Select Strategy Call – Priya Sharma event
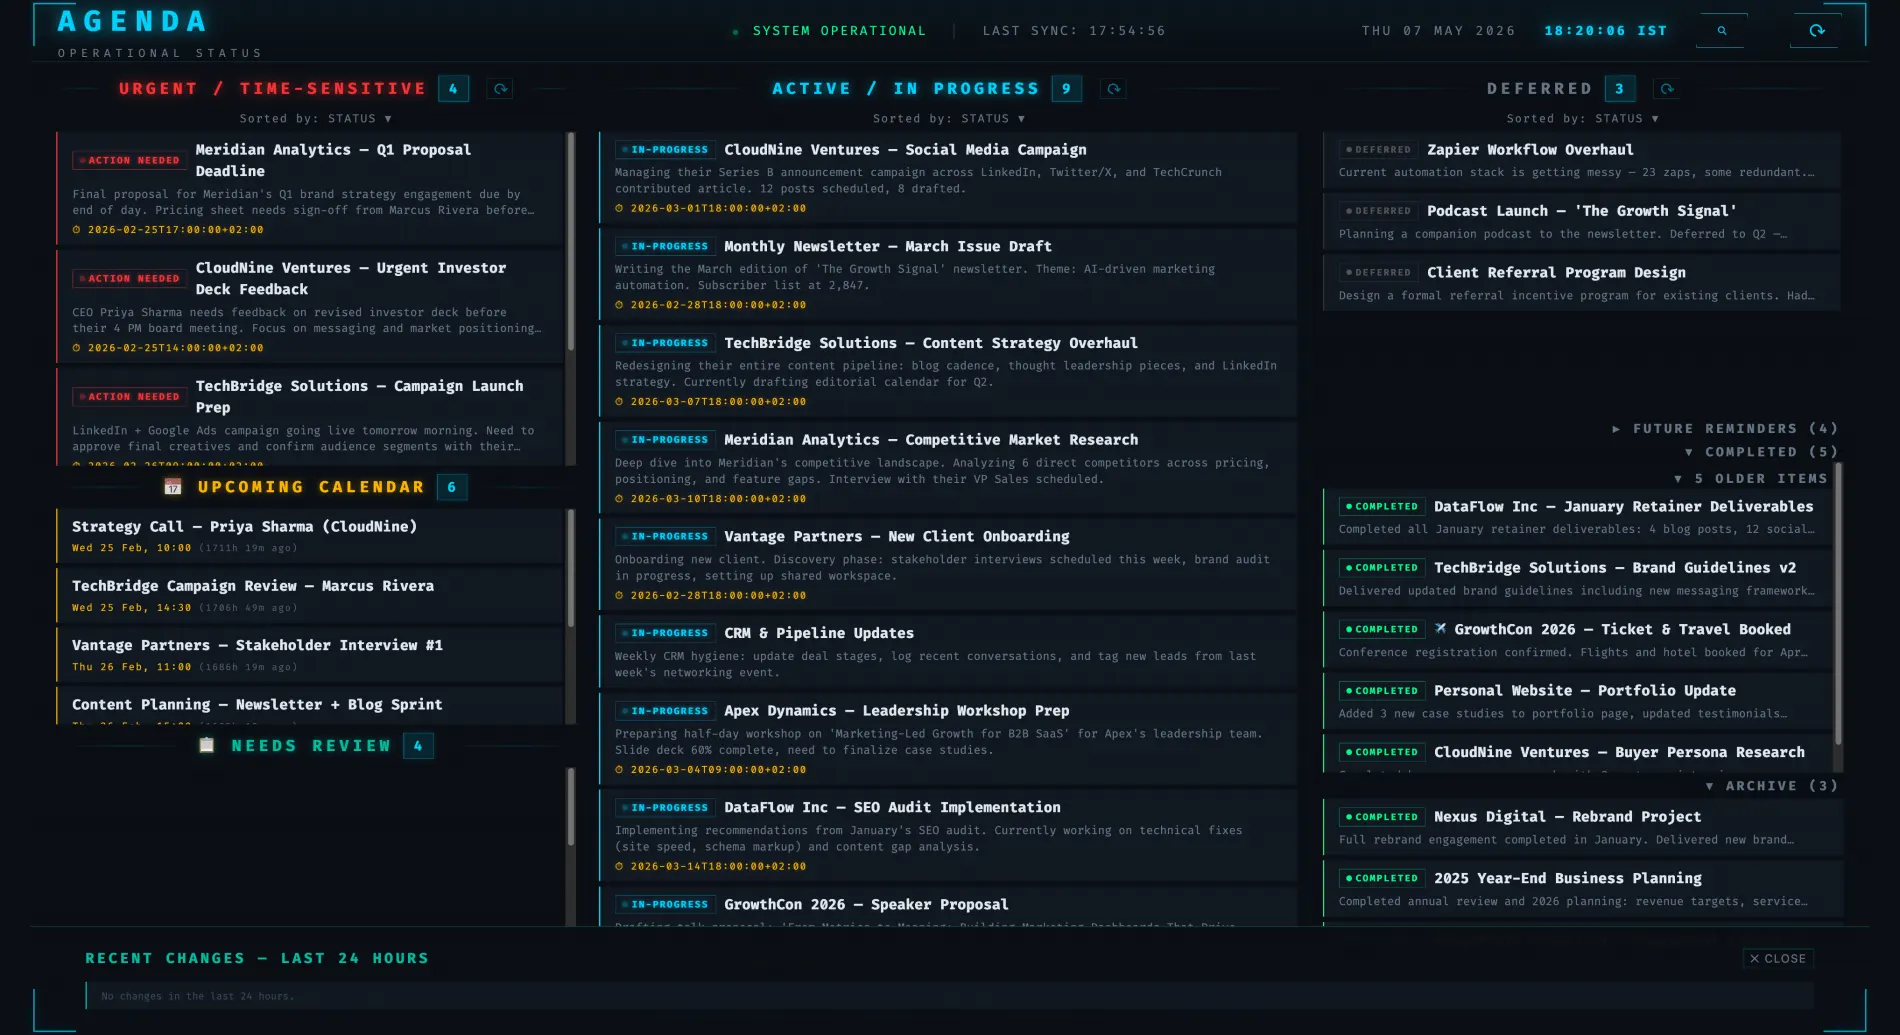This screenshot has height=1035, width=1900. click(x=310, y=536)
